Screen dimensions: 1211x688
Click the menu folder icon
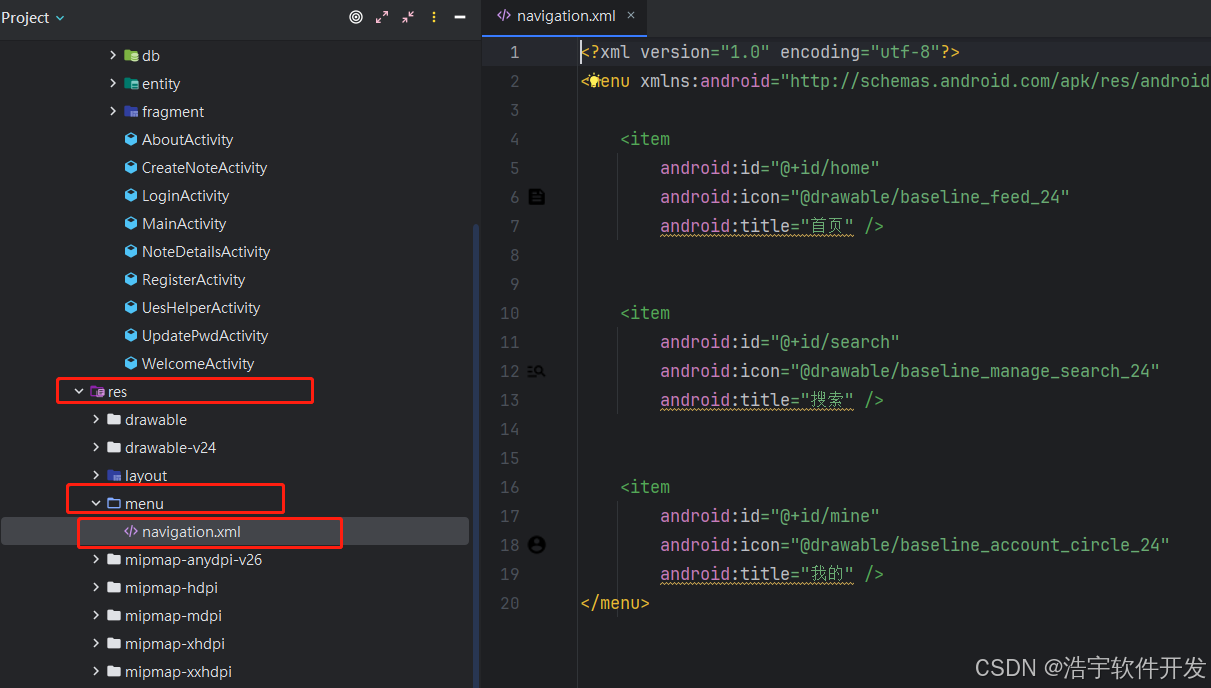click(114, 504)
